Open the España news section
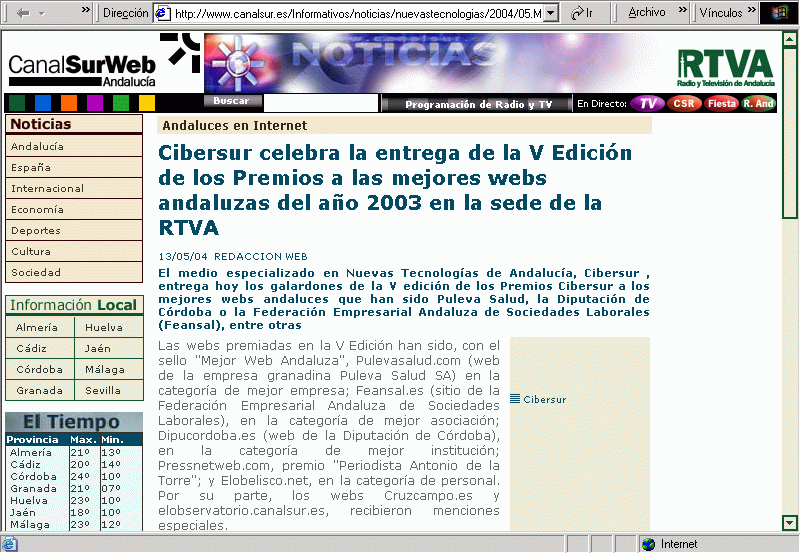This screenshot has height=553, width=800. (73, 167)
